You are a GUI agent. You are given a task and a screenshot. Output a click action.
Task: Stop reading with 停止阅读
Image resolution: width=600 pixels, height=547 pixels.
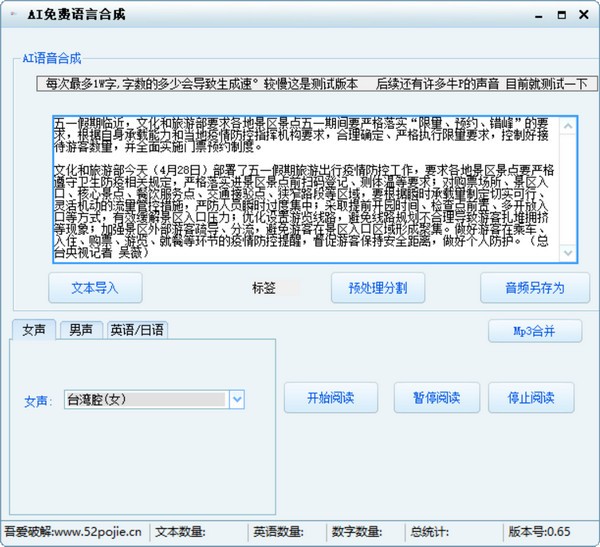tap(531, 398)
